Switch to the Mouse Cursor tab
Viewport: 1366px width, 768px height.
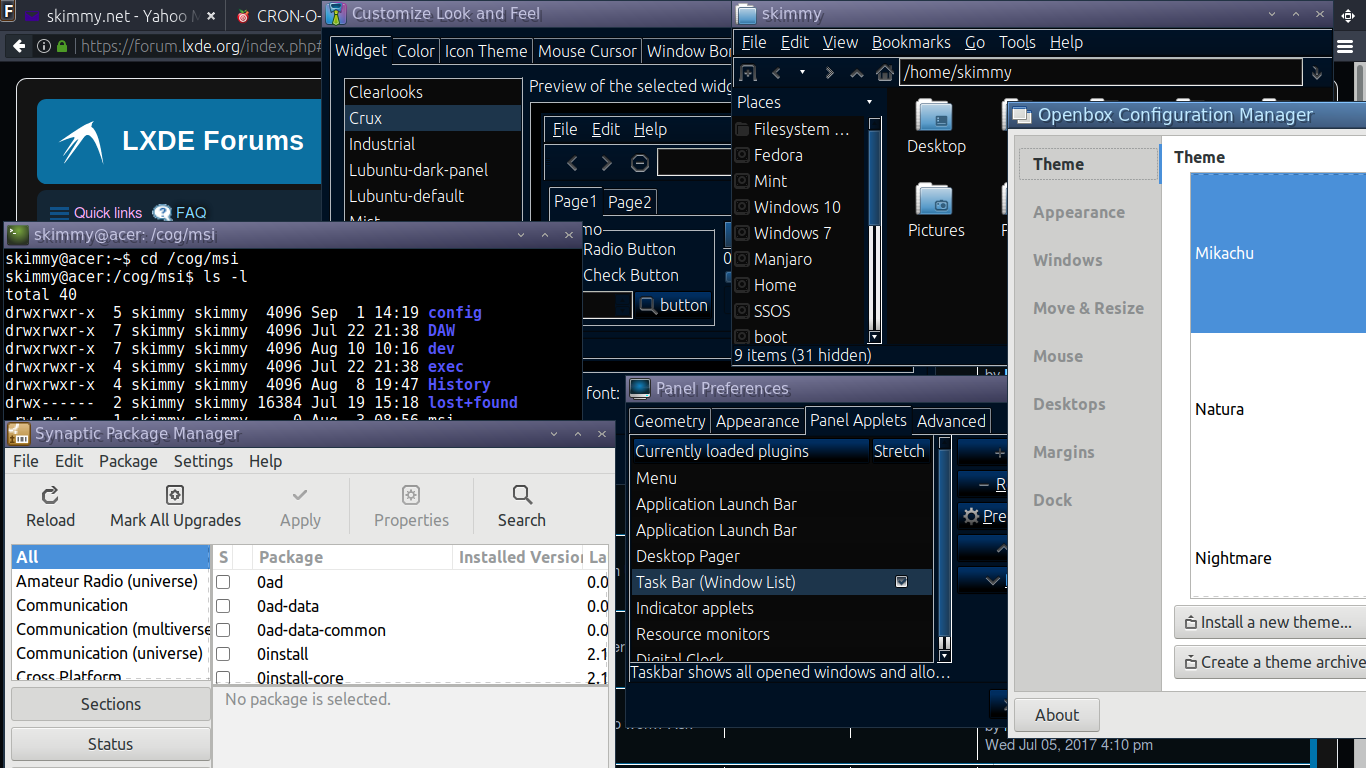pyautogui.click(x=587, y=51)
